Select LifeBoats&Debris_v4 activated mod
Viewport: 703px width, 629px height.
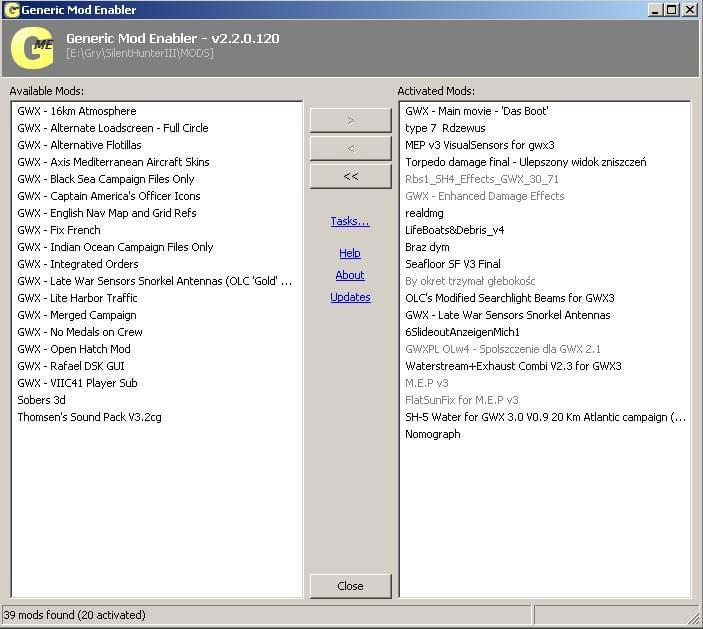pos(455,230)
